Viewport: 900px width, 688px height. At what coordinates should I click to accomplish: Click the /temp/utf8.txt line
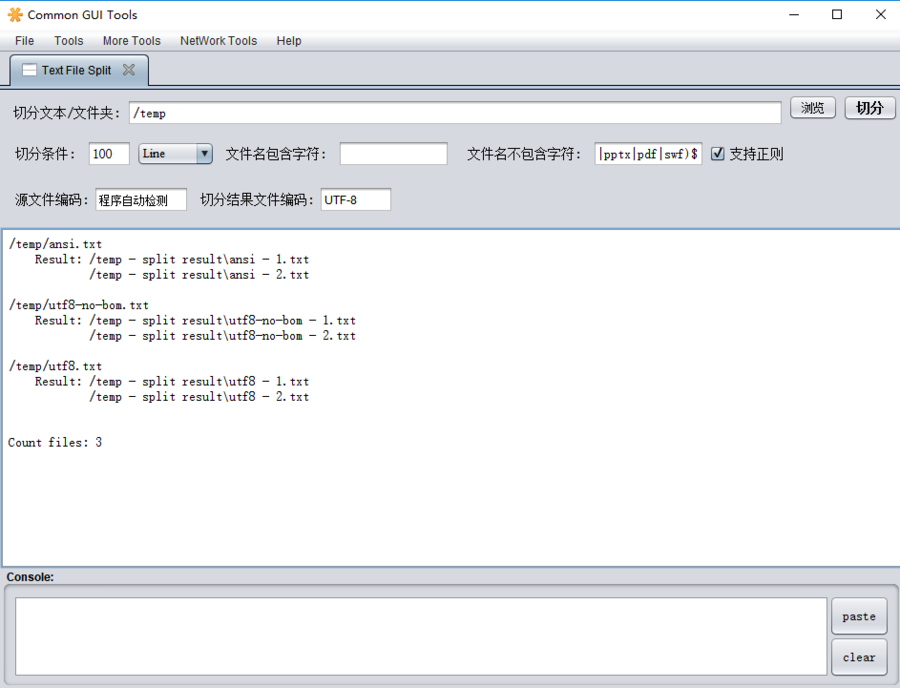click(x=56, y=366)
